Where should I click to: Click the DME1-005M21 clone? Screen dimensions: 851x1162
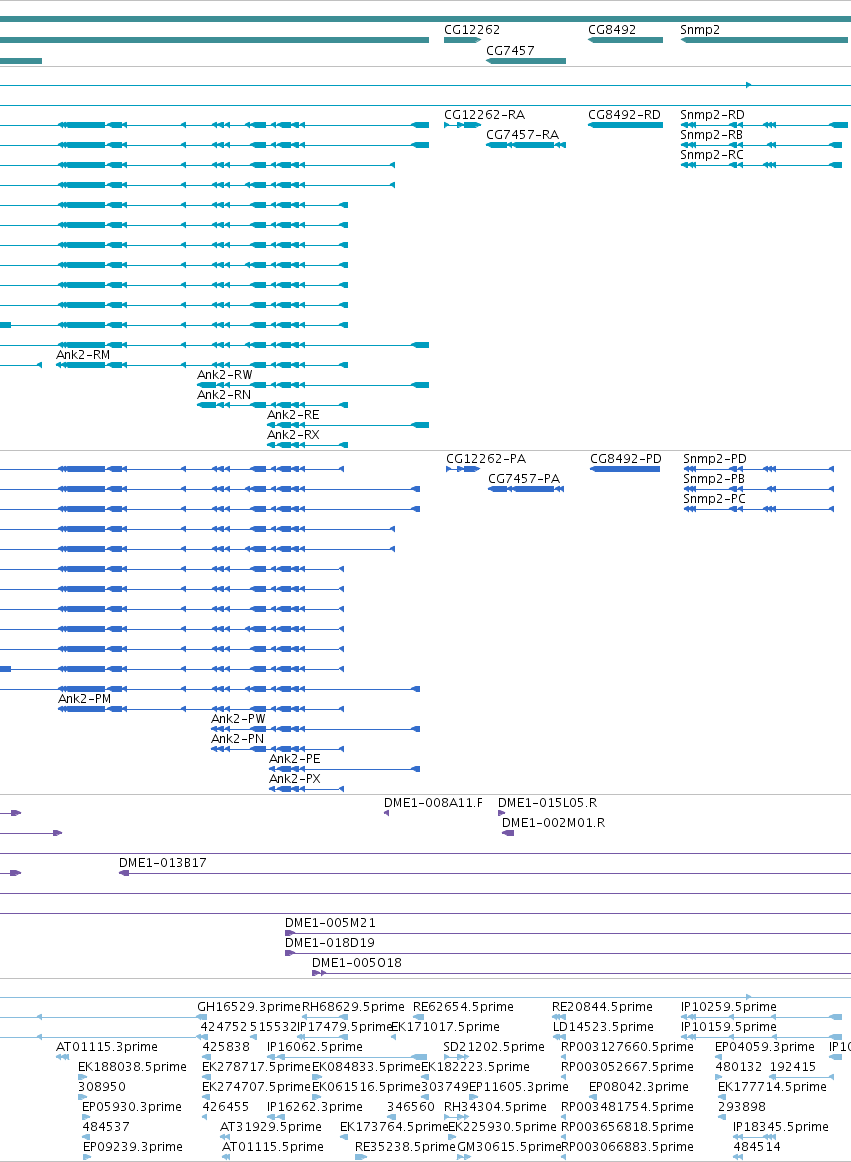point(568,934)
